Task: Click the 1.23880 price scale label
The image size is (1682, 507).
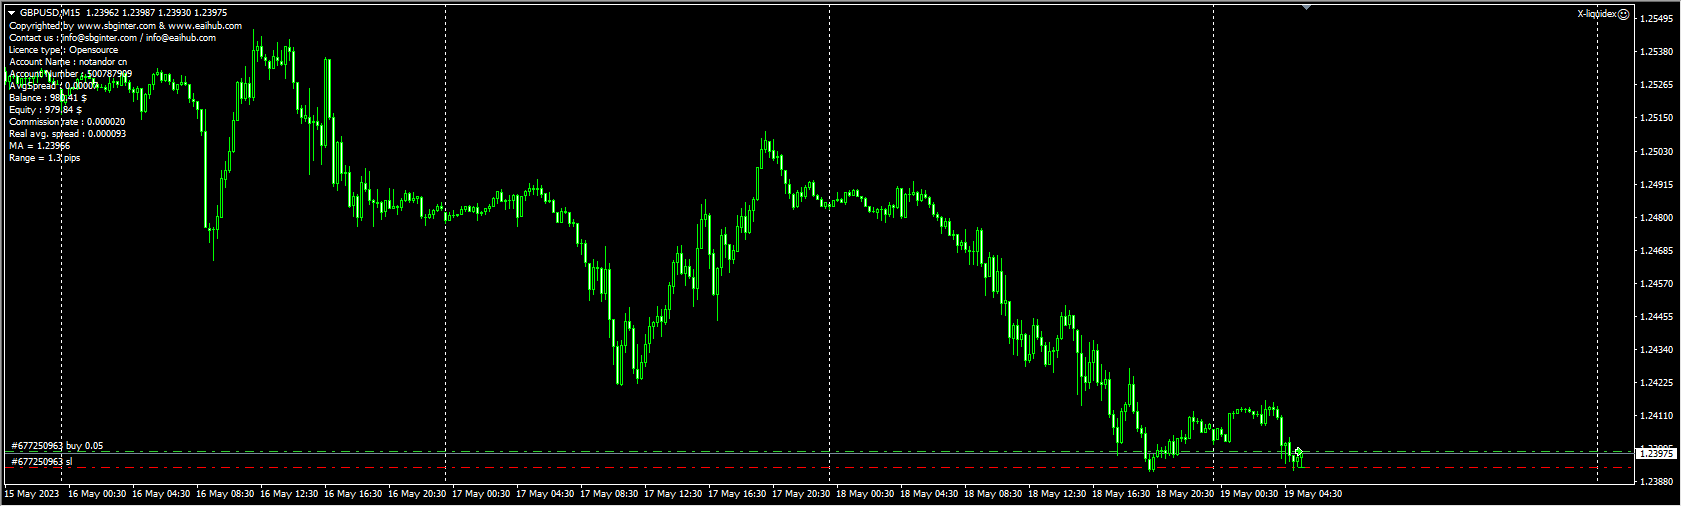Action: point(1656,482)
